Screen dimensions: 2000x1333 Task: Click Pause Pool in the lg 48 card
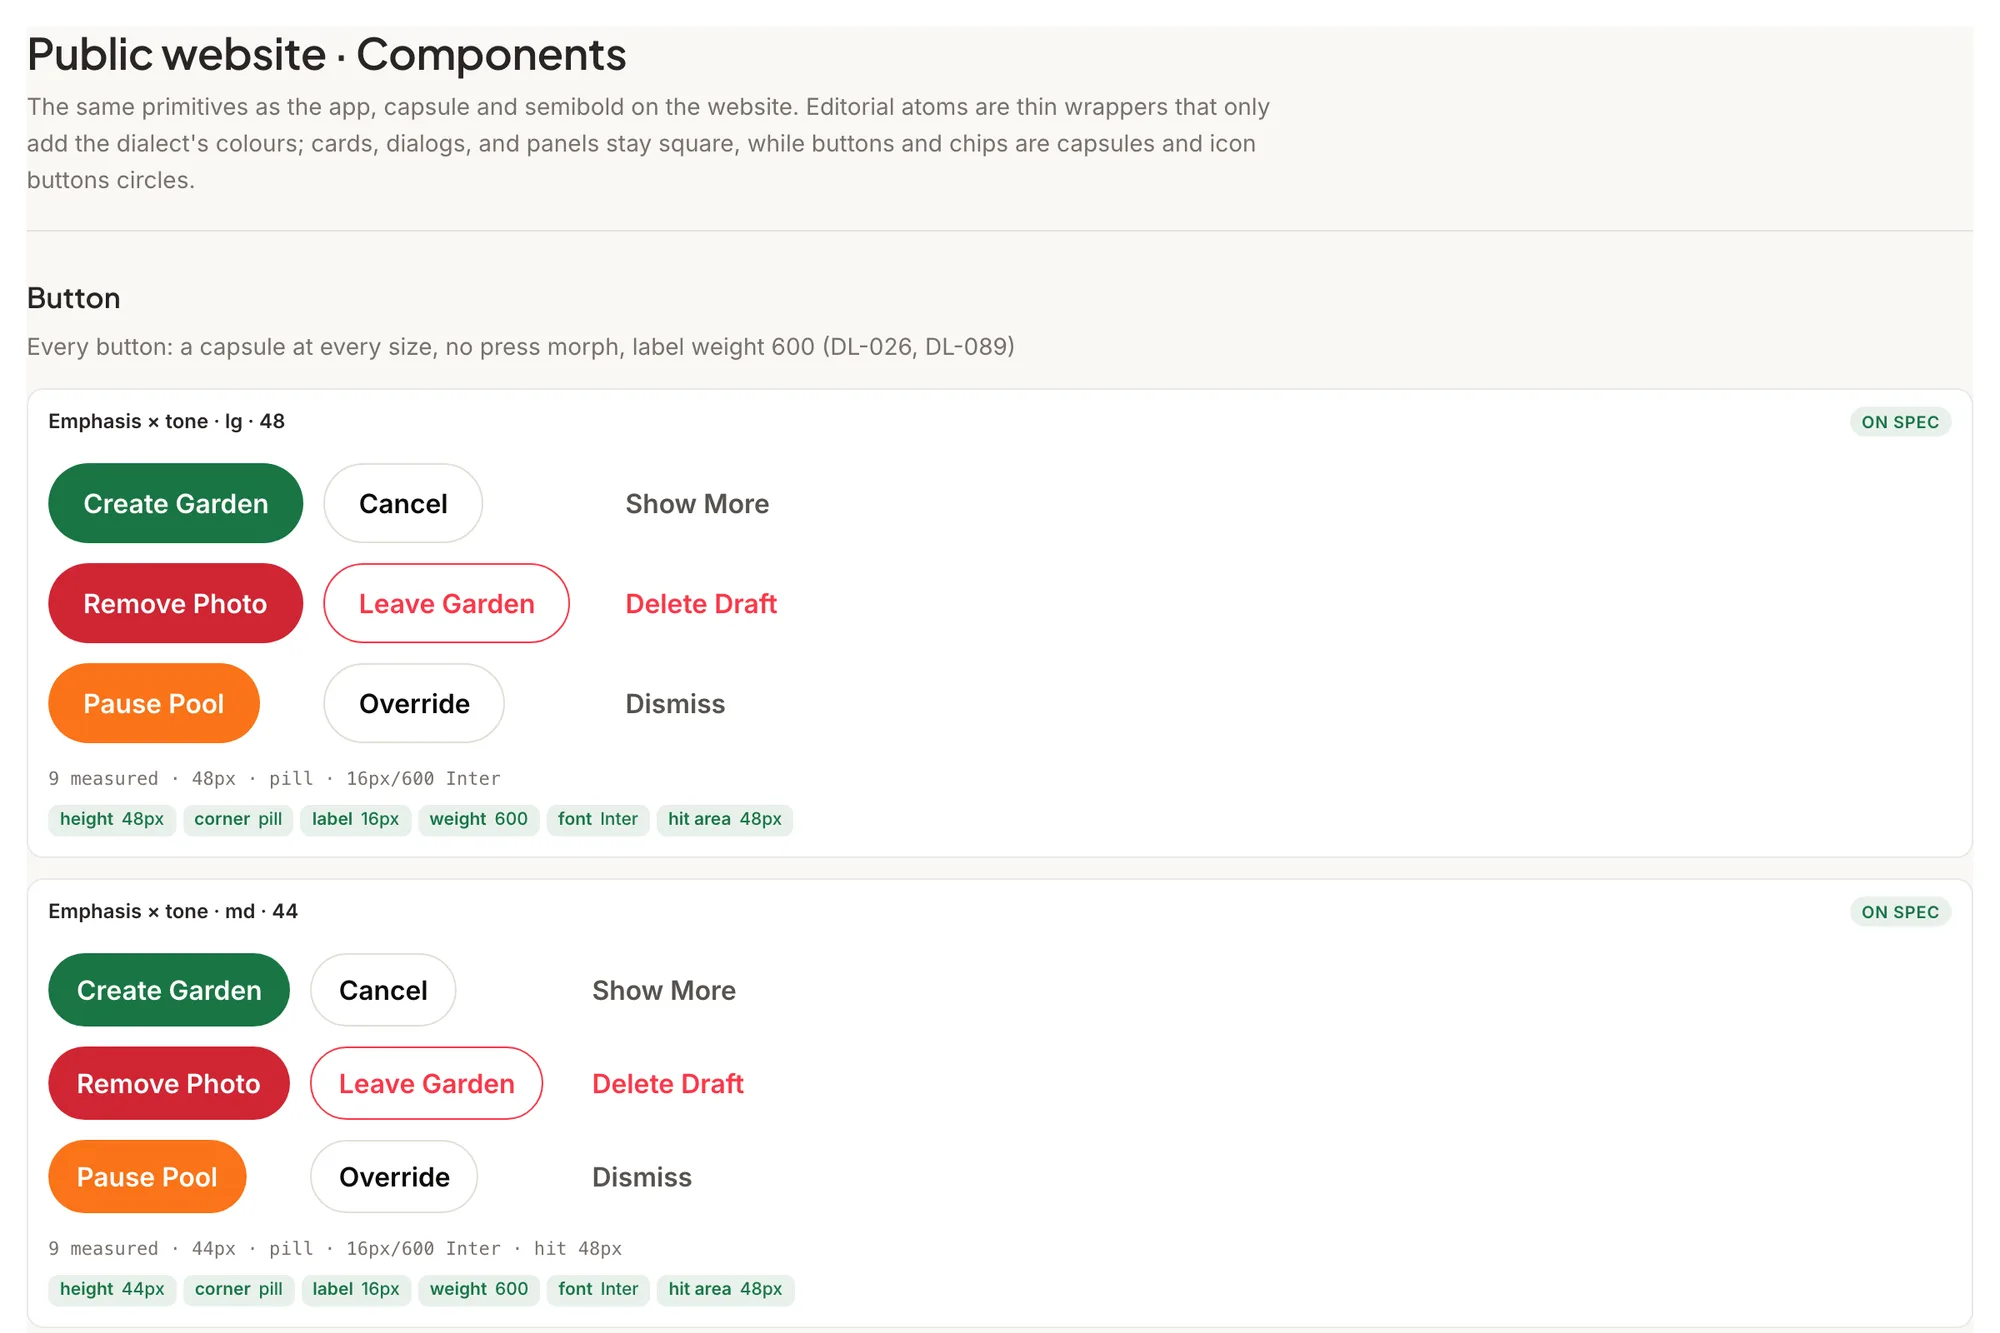154,703
